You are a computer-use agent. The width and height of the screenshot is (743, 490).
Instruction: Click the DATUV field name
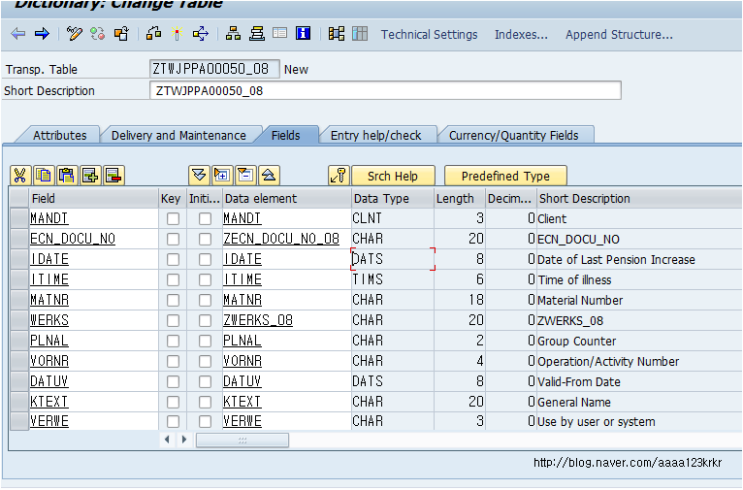pyautogui.click(x=49, y=381)
